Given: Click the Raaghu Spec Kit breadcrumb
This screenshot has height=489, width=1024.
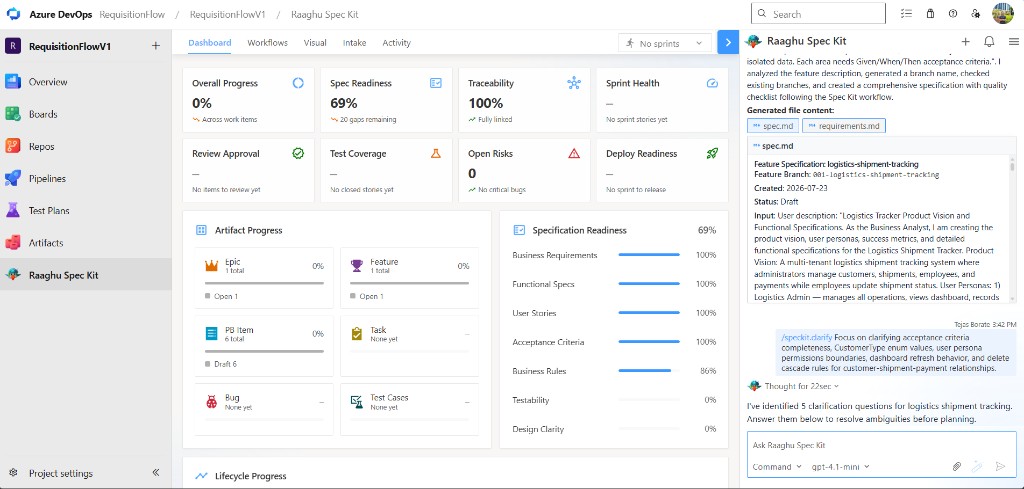Looking at the screenshot, I should pyautogui.click(x=325, y=14).
